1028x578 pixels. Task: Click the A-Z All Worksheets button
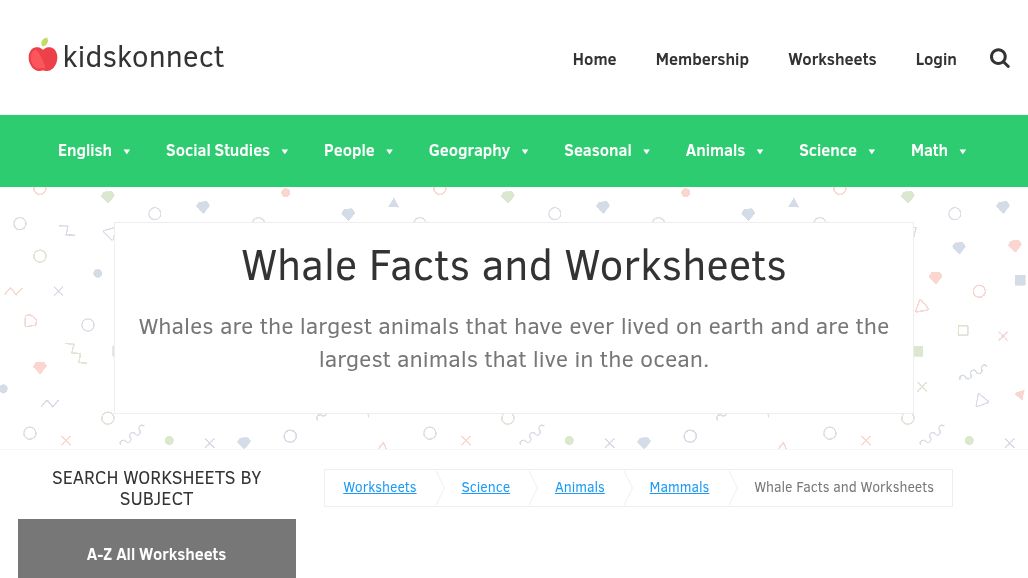(156, 554)
